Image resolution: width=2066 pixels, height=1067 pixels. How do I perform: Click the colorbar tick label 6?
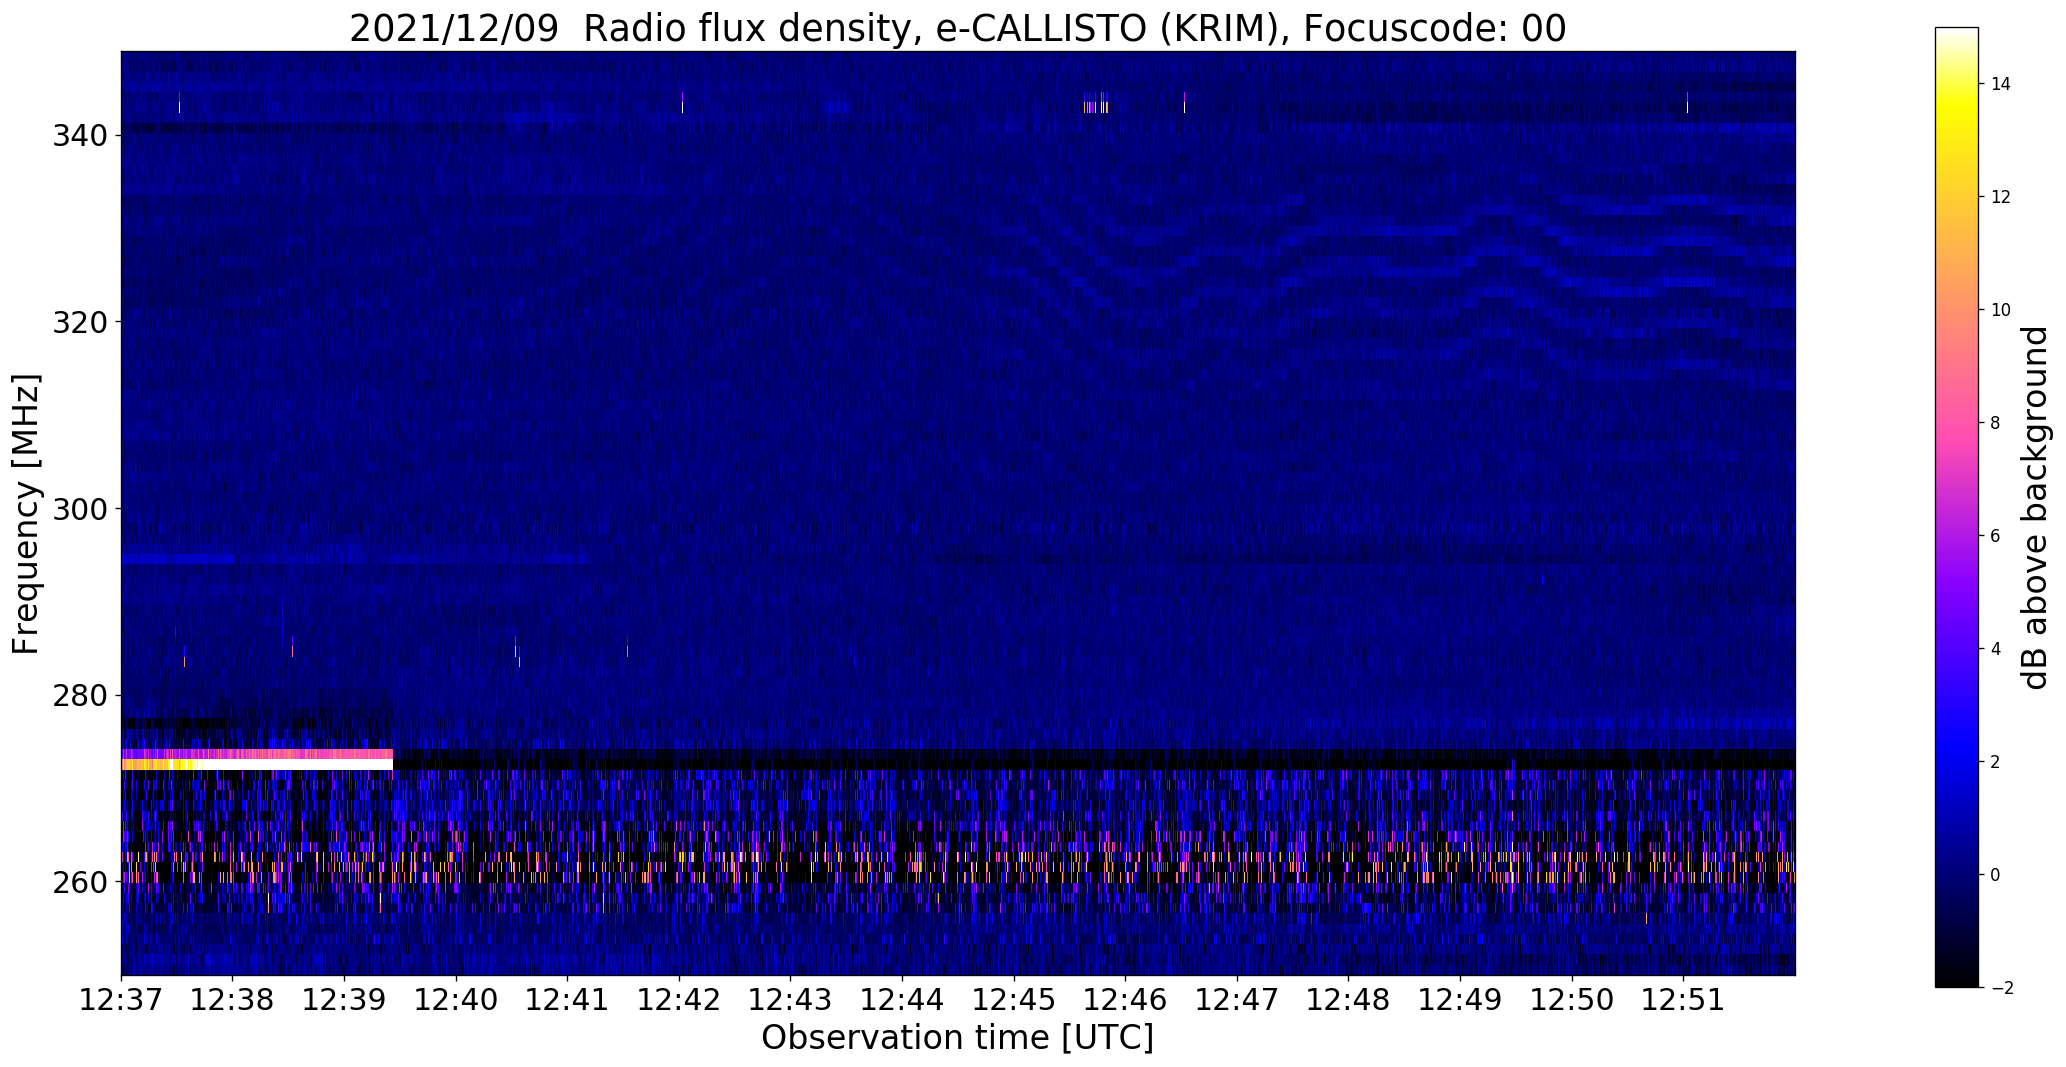pyautogui.click(x=1996, y=536)
